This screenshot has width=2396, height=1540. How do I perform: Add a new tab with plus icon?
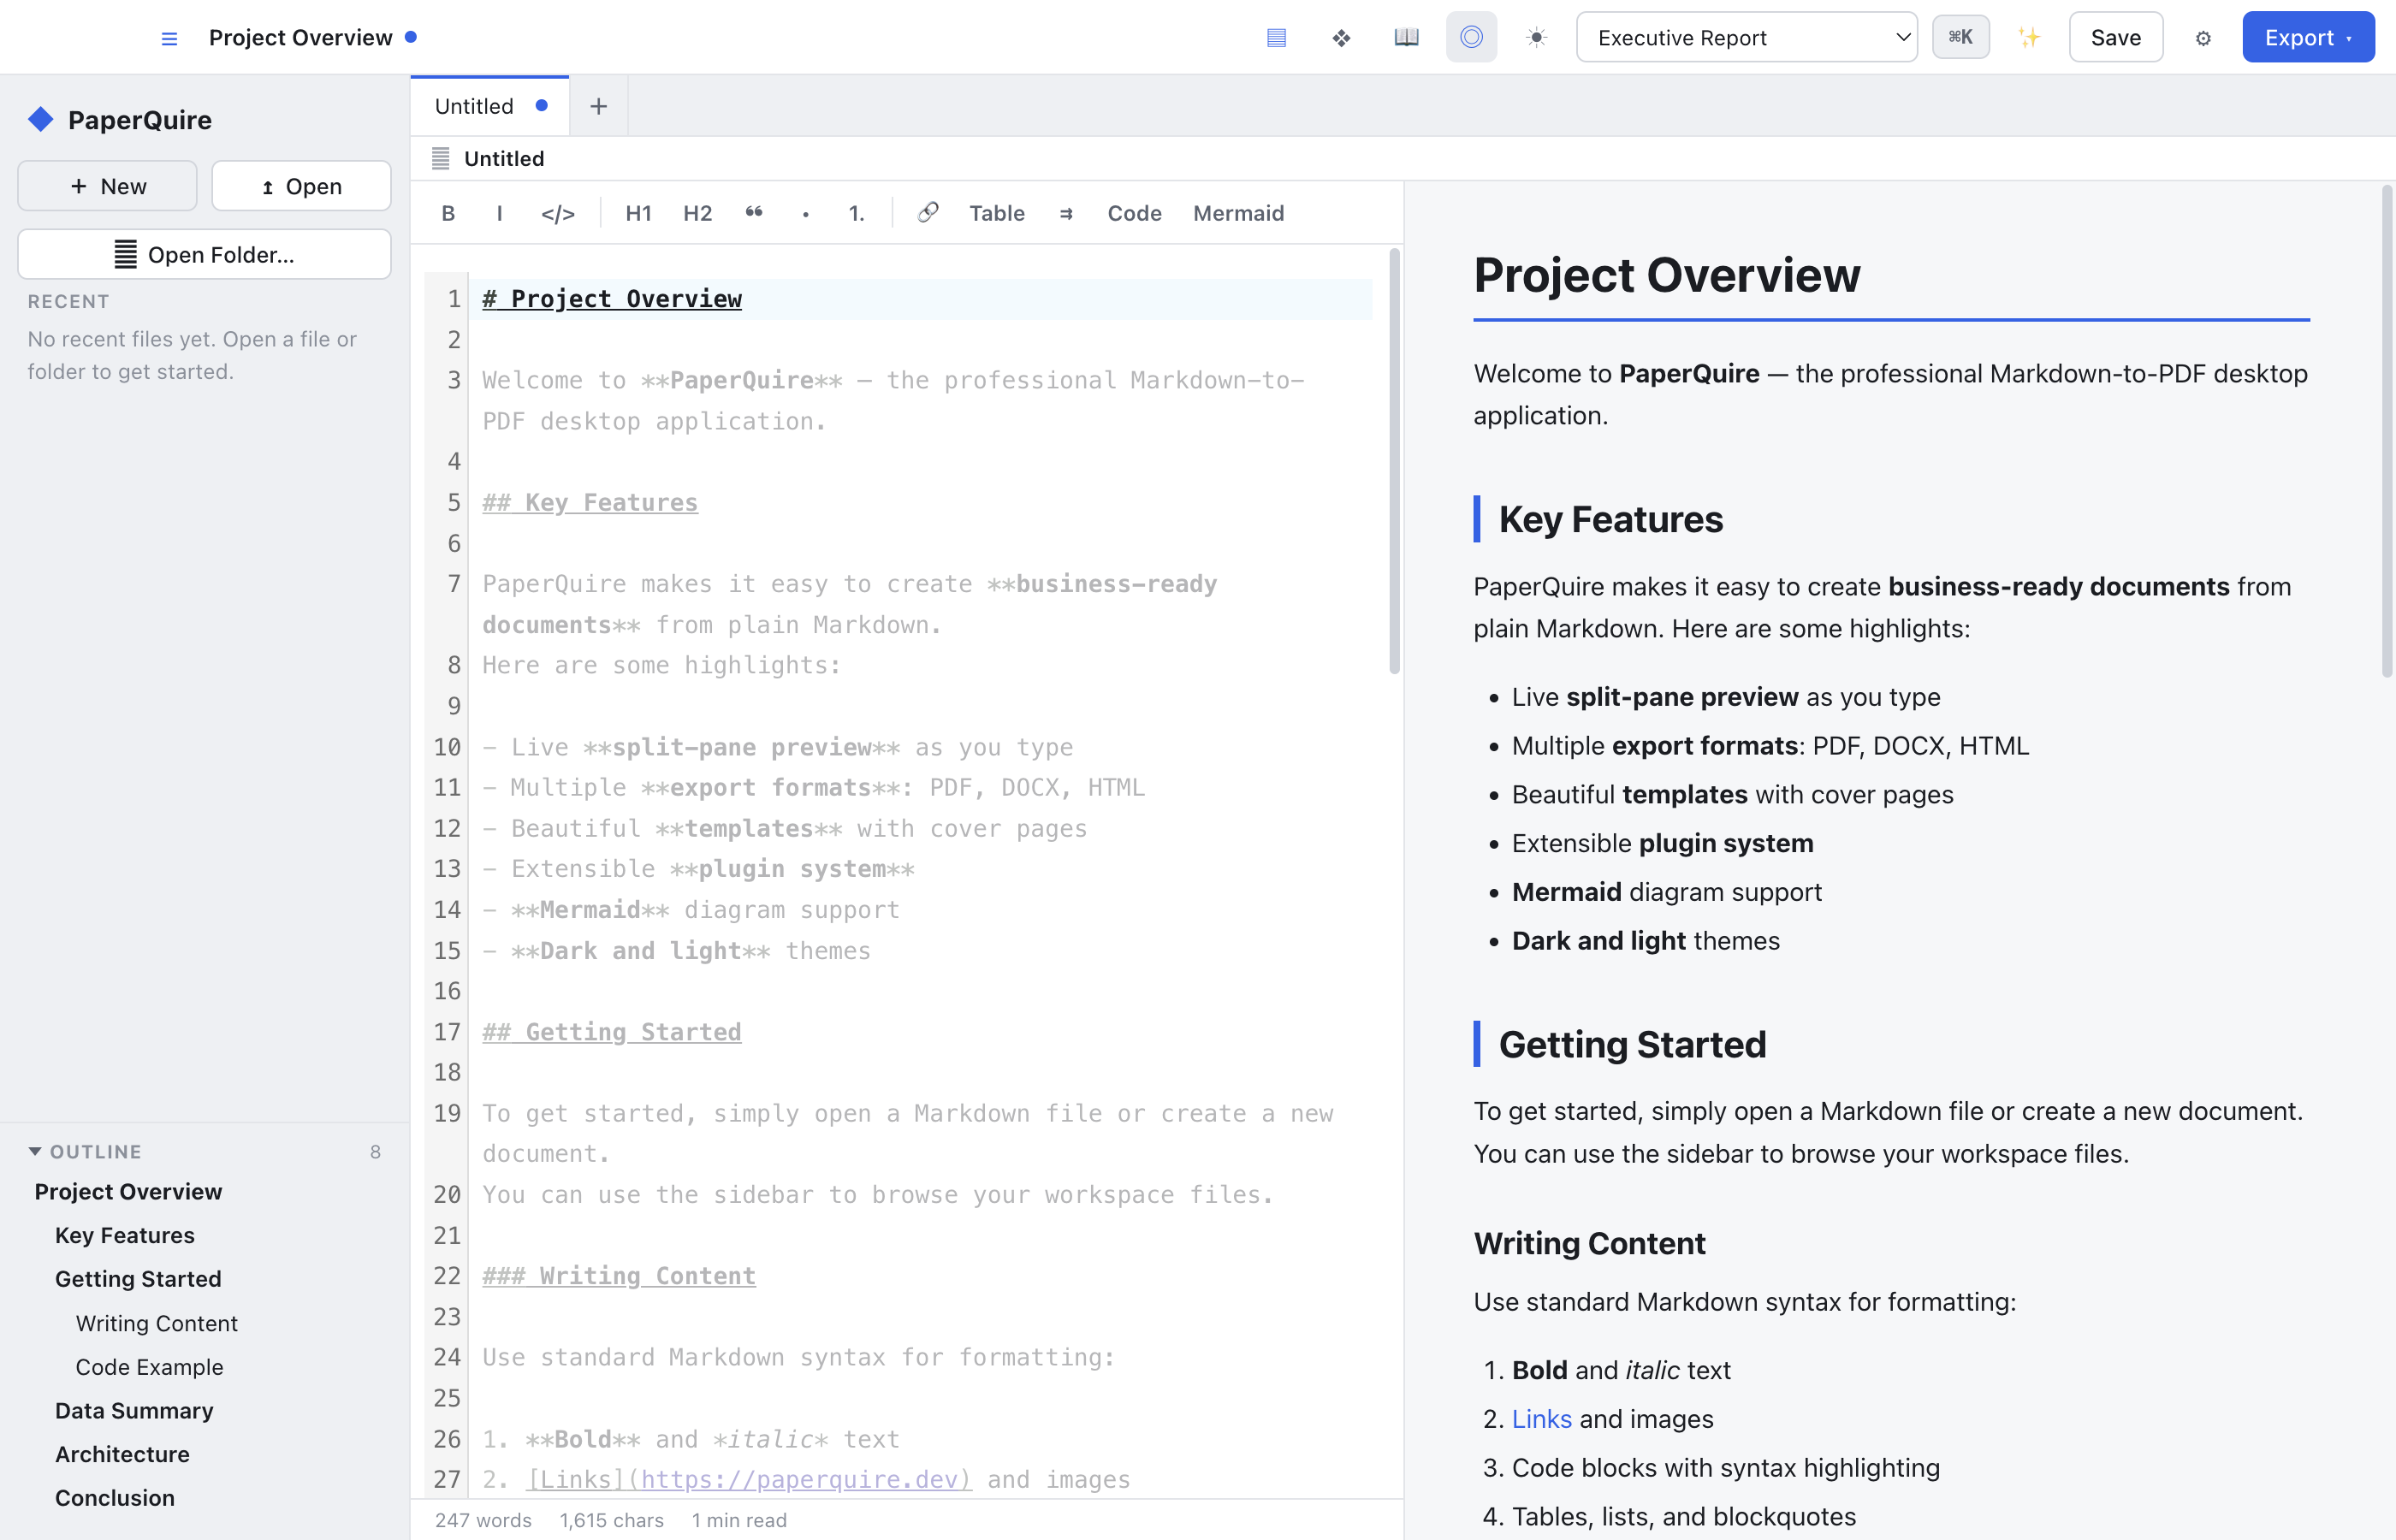pyautogui.click(x=598, y=106)
